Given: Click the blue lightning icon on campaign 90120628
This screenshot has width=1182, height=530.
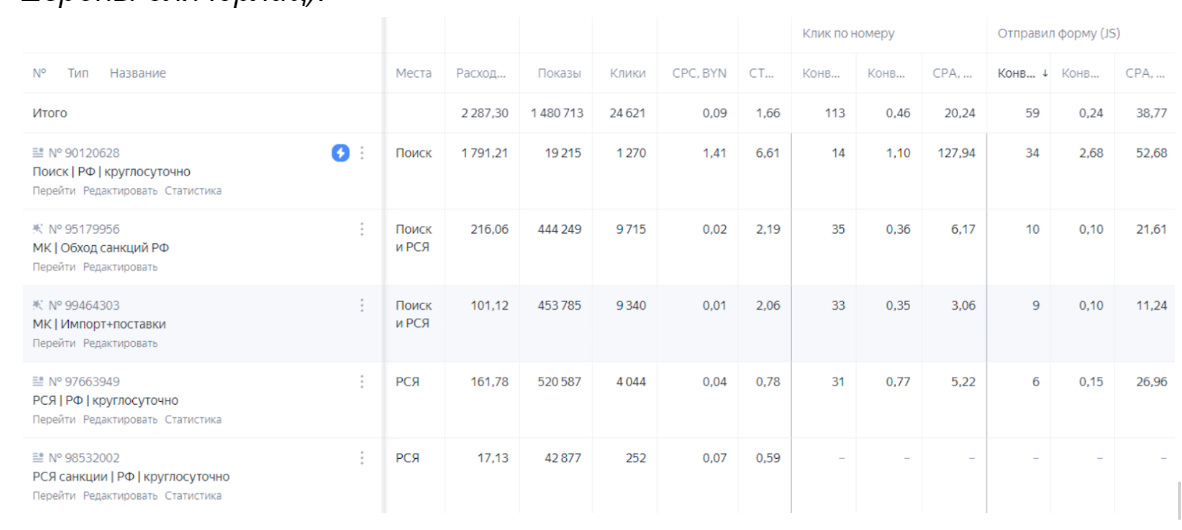Looking at the screenshot, I should click(341, 153).
